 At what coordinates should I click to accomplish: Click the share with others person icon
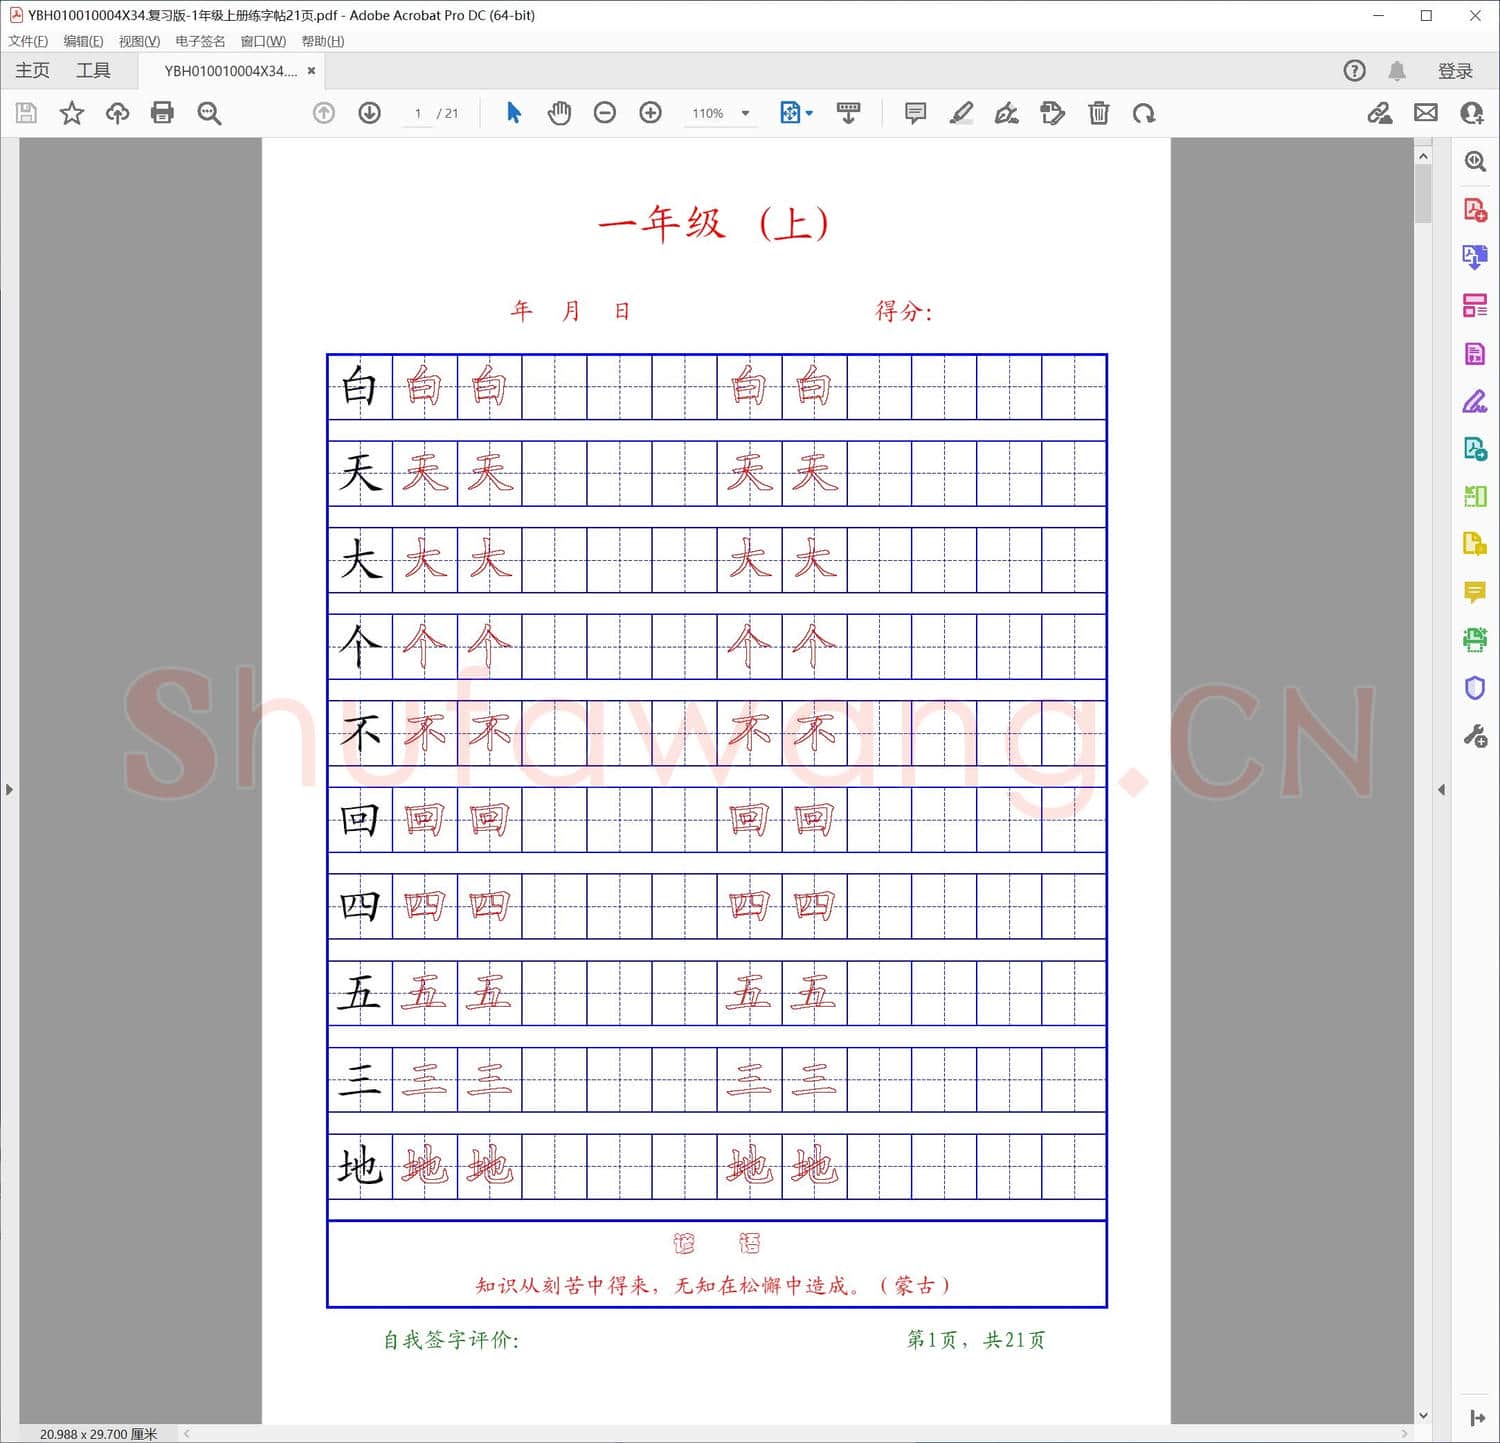[x=1472, y=113]
